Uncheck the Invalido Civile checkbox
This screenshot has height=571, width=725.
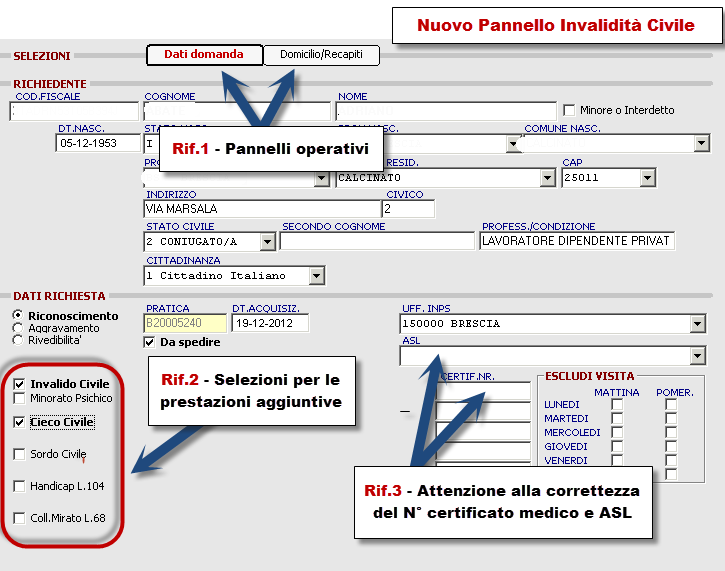click(x=19, y=384)
